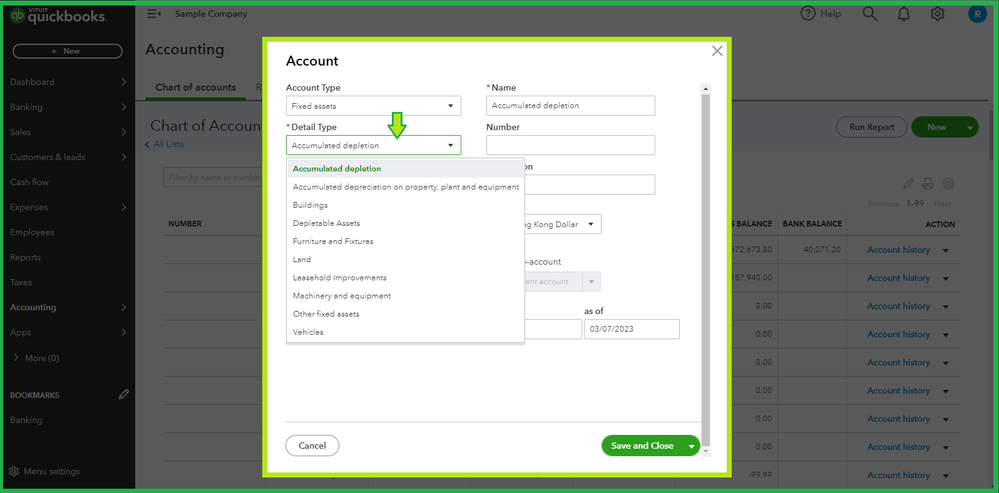This screenshot has width=999, height=493.
Task: Edit bookmarks with pencil icon
Action: click(124, 395)
